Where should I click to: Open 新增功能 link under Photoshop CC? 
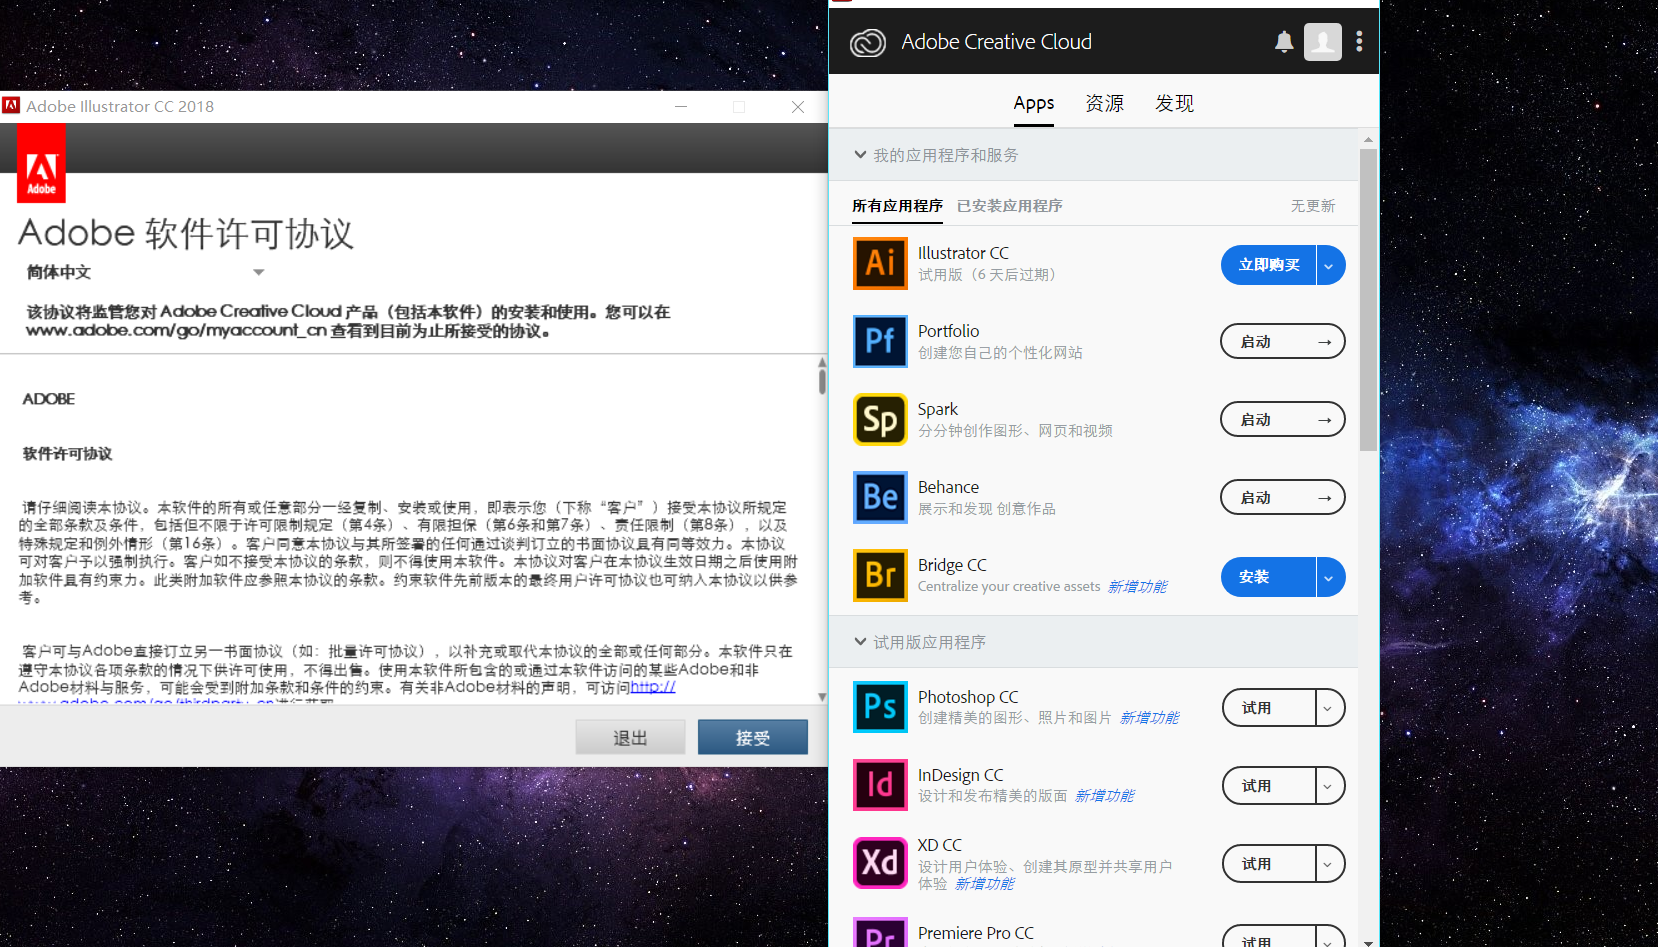1149,718
